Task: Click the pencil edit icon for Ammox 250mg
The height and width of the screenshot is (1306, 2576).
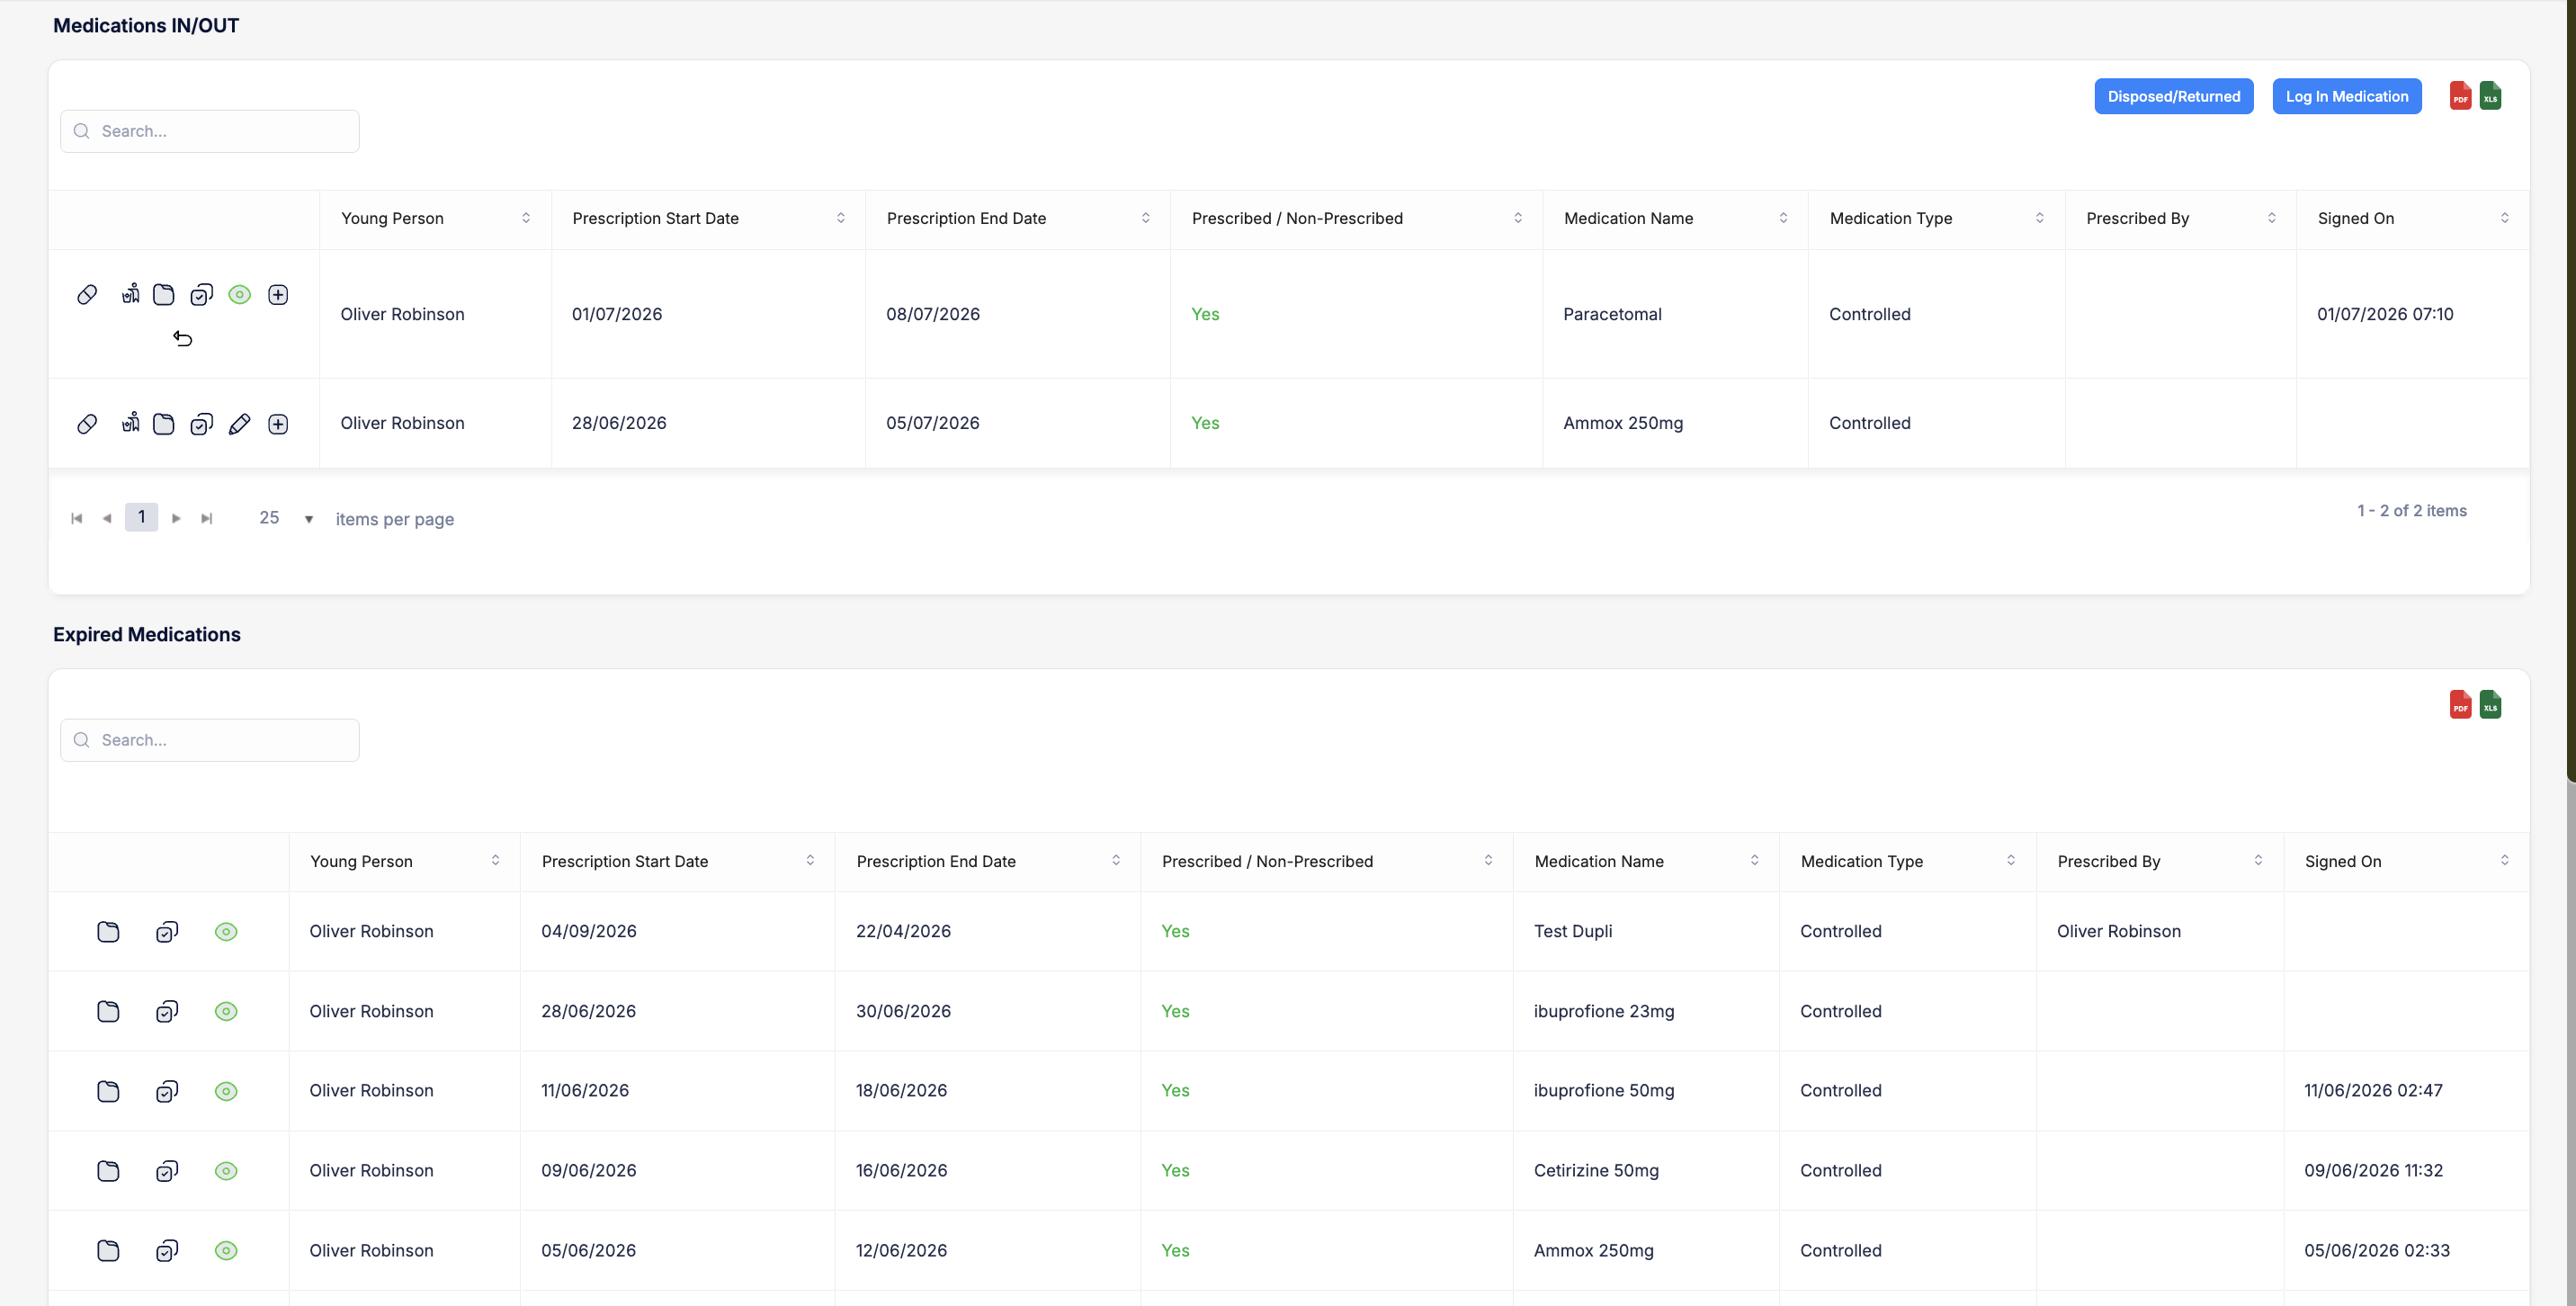Action: click(240, 424)
